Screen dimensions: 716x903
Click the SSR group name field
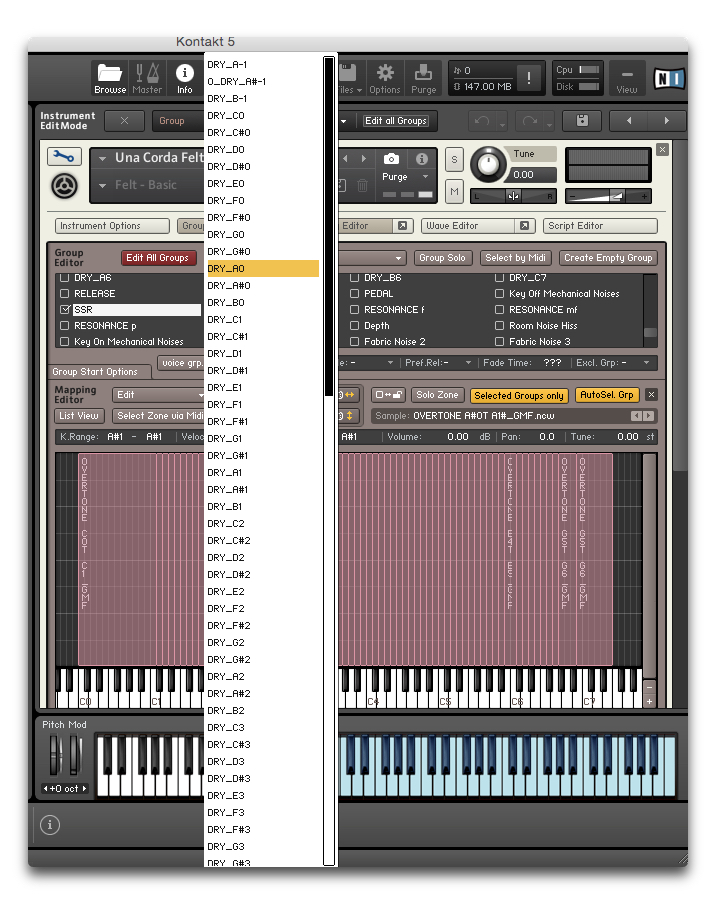(137, 309)
